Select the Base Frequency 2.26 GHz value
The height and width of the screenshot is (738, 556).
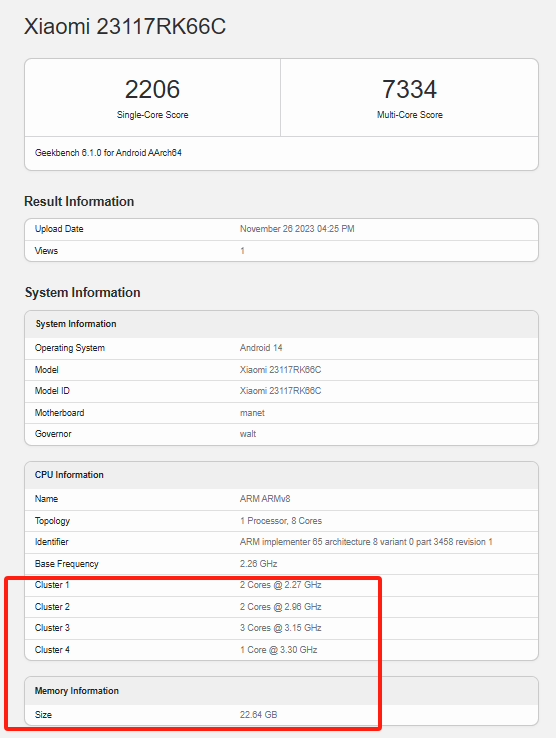[x=258, y=564]
